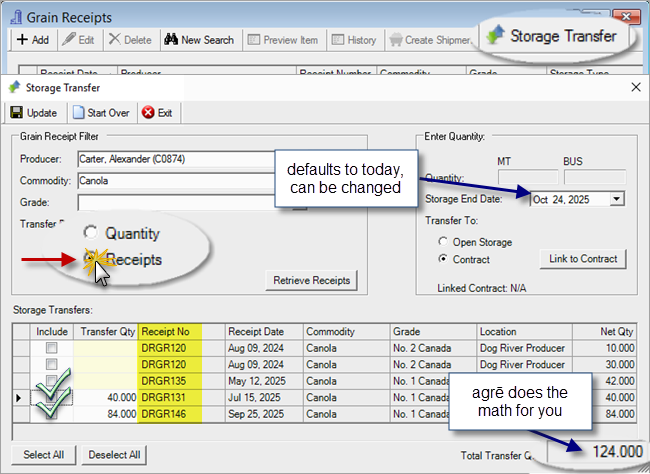Open New Search binoculars tool
This screenshot has height=474, width=650.
(x=199, y=40)
